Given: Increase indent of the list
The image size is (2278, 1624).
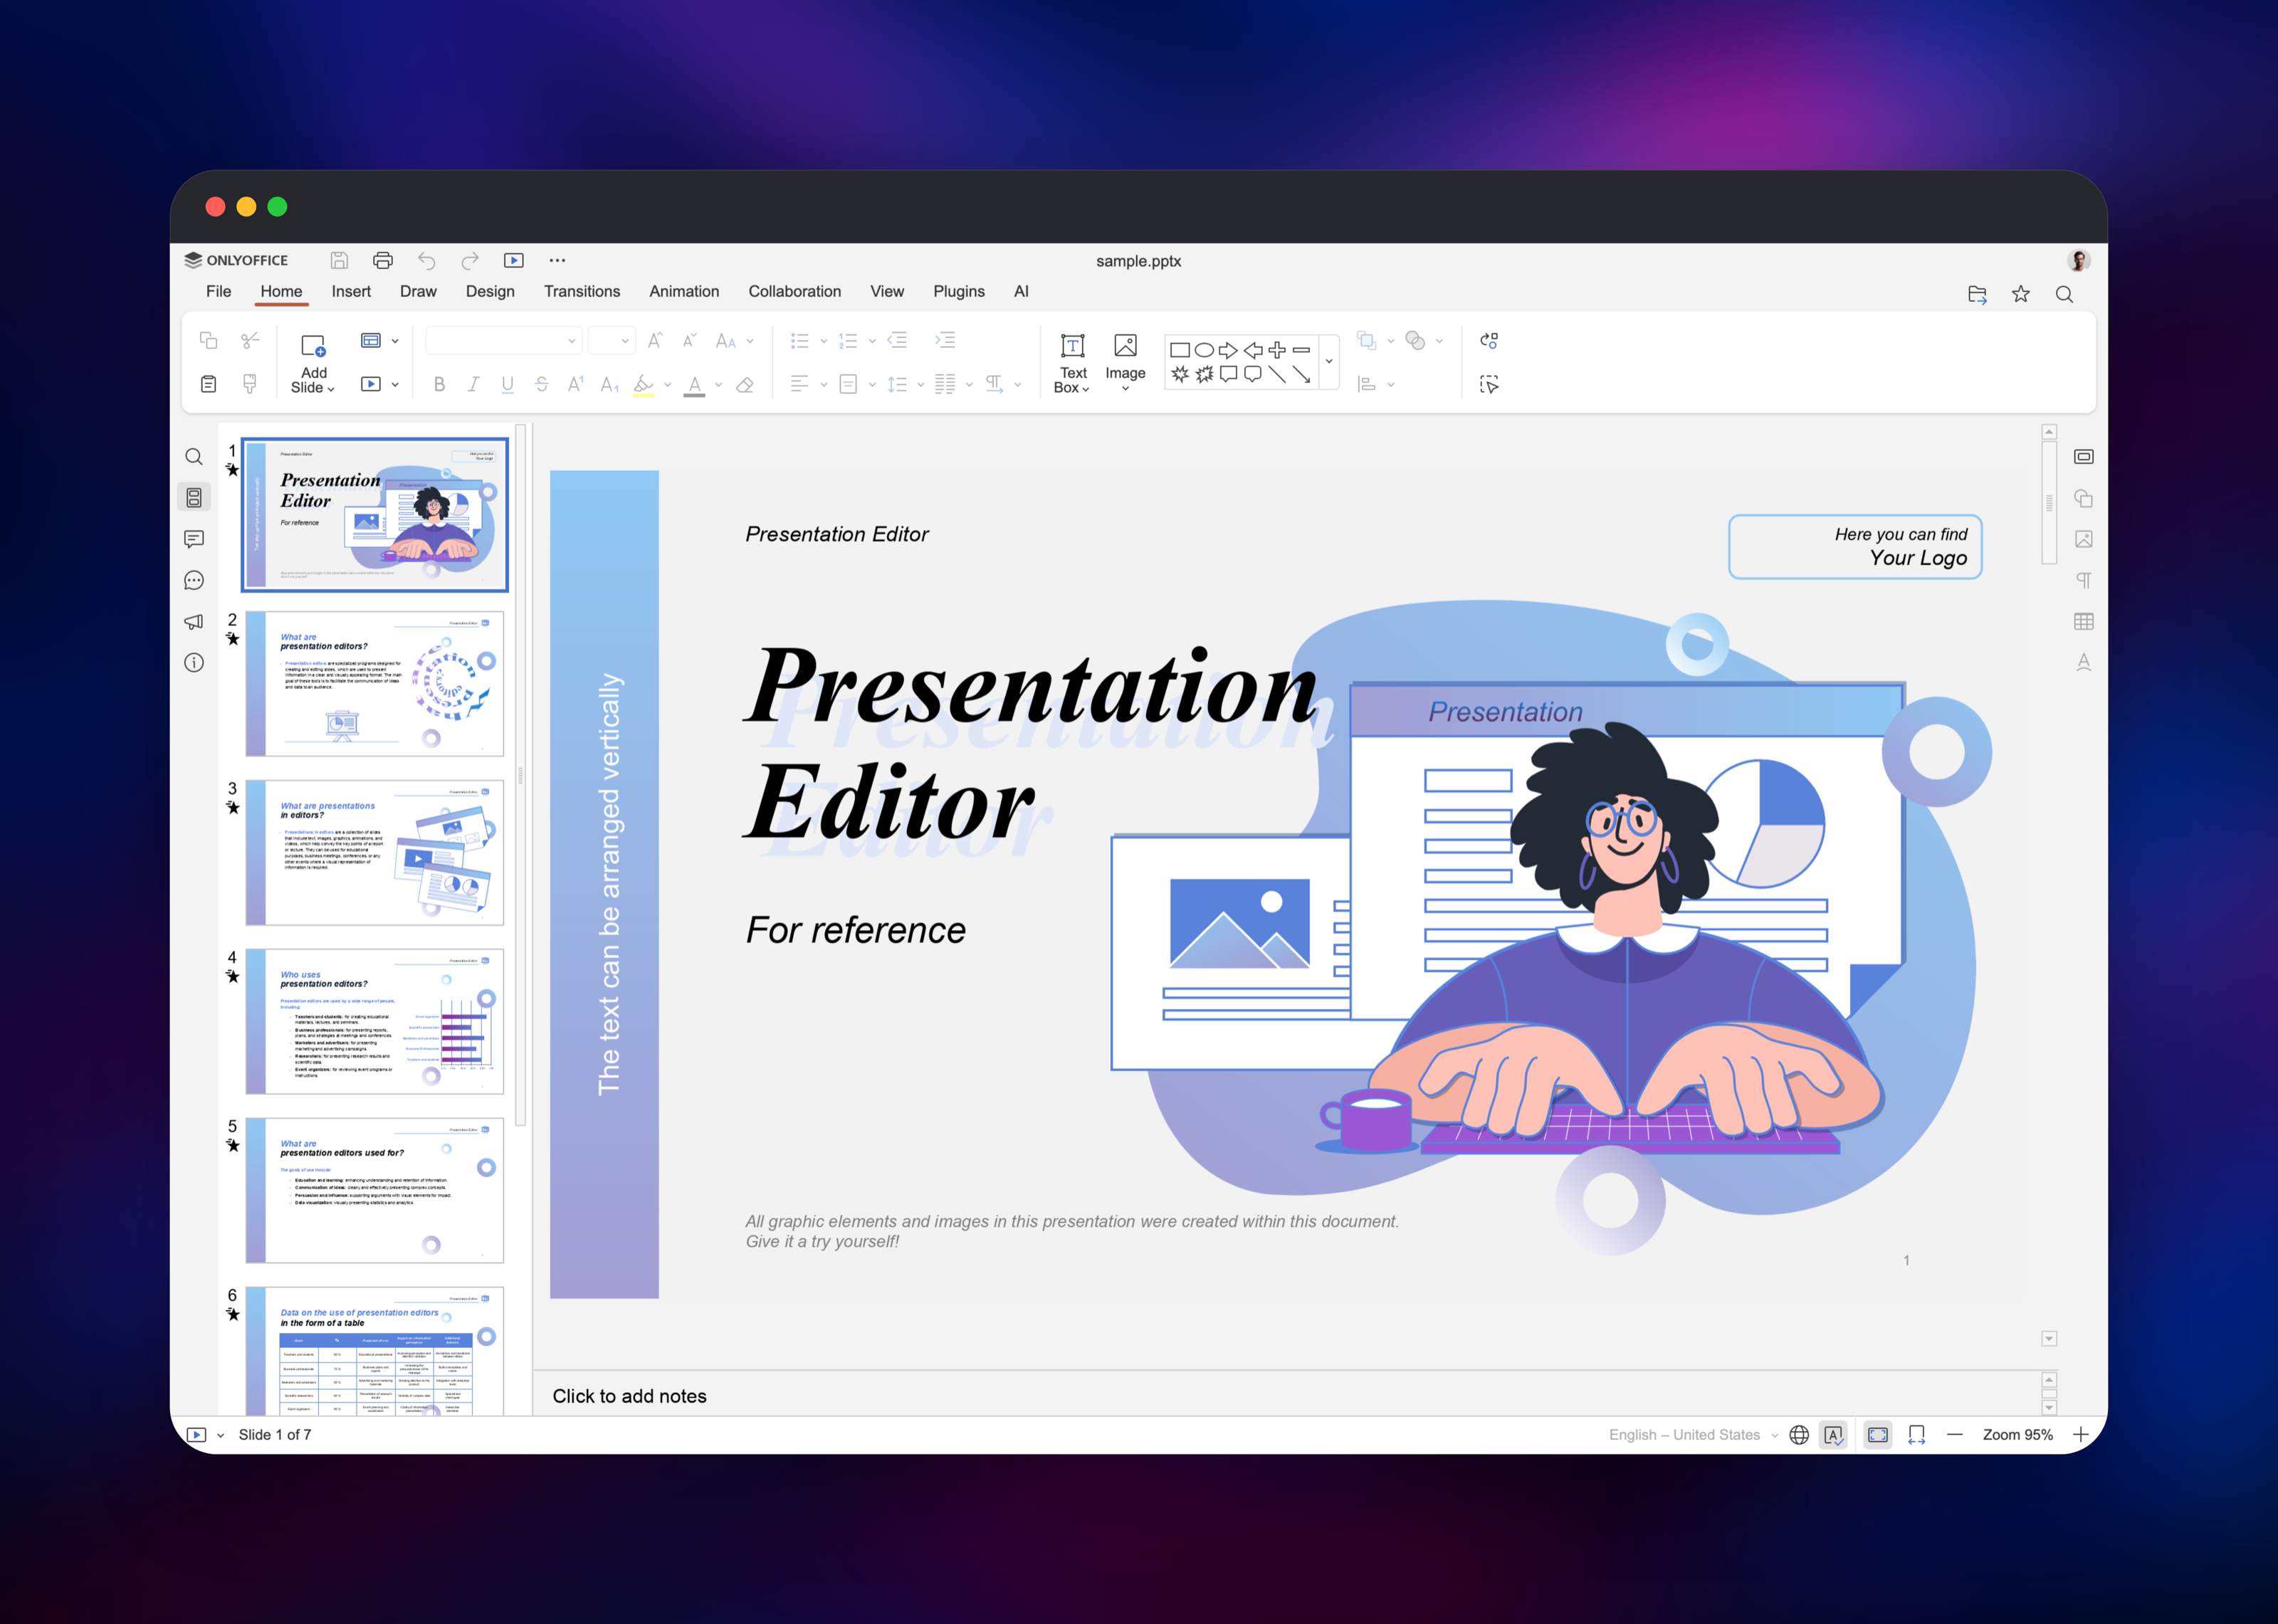Looking at the screenshot, I should [945, 340].
